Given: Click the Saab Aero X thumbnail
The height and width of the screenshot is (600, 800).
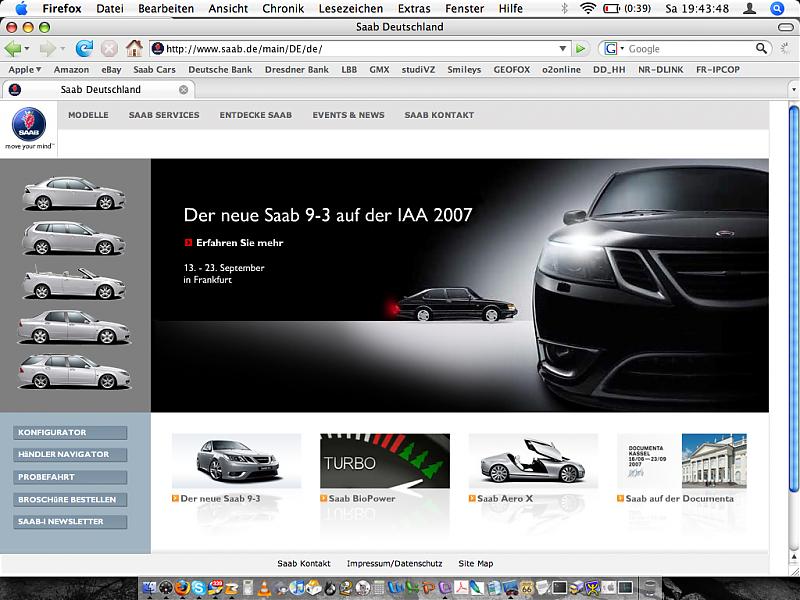Looking at the screenshot, I should 533,461.
